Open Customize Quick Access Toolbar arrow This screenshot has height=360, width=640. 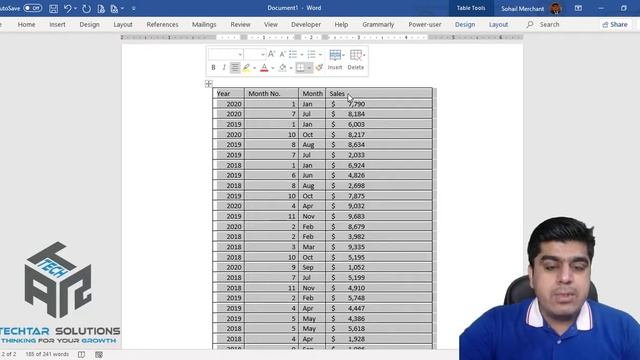(x=133, y=8)
